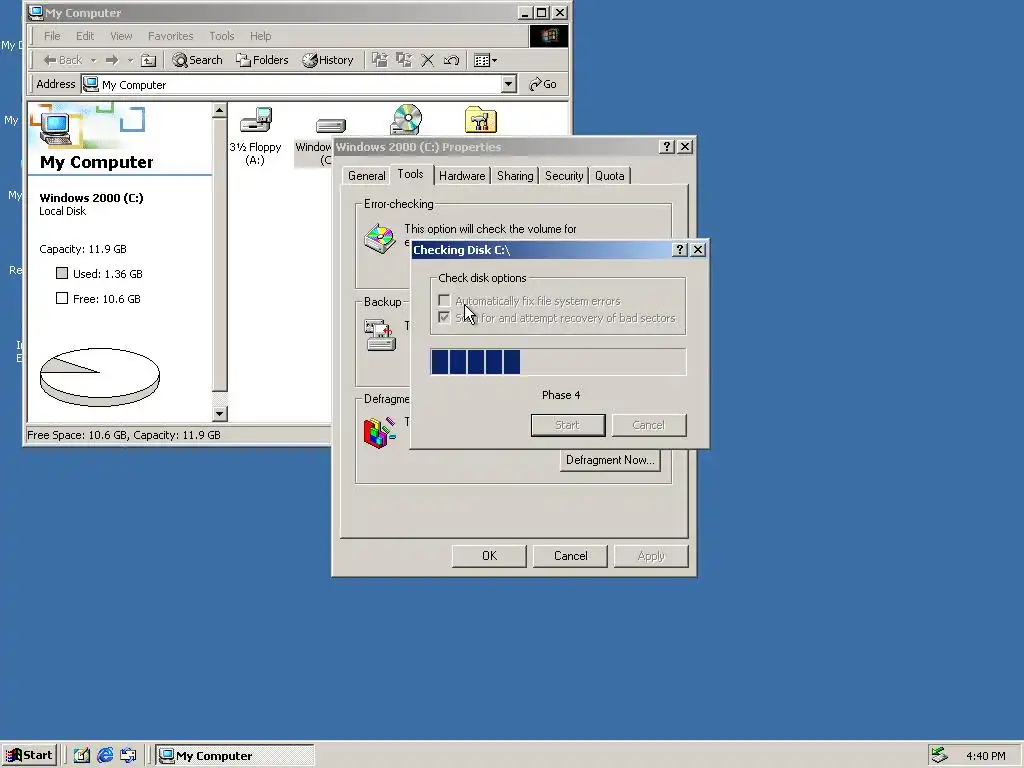This screenshot has height=768, width=1024.
Task: Click the Undo toolbar icon
Action: tap(451, 60)
